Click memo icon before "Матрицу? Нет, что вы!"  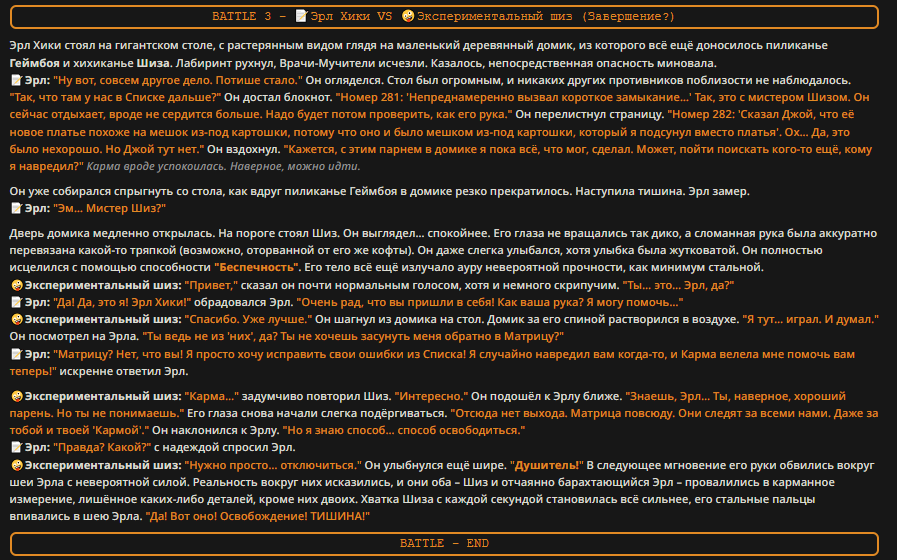click(x=17, y=354)
